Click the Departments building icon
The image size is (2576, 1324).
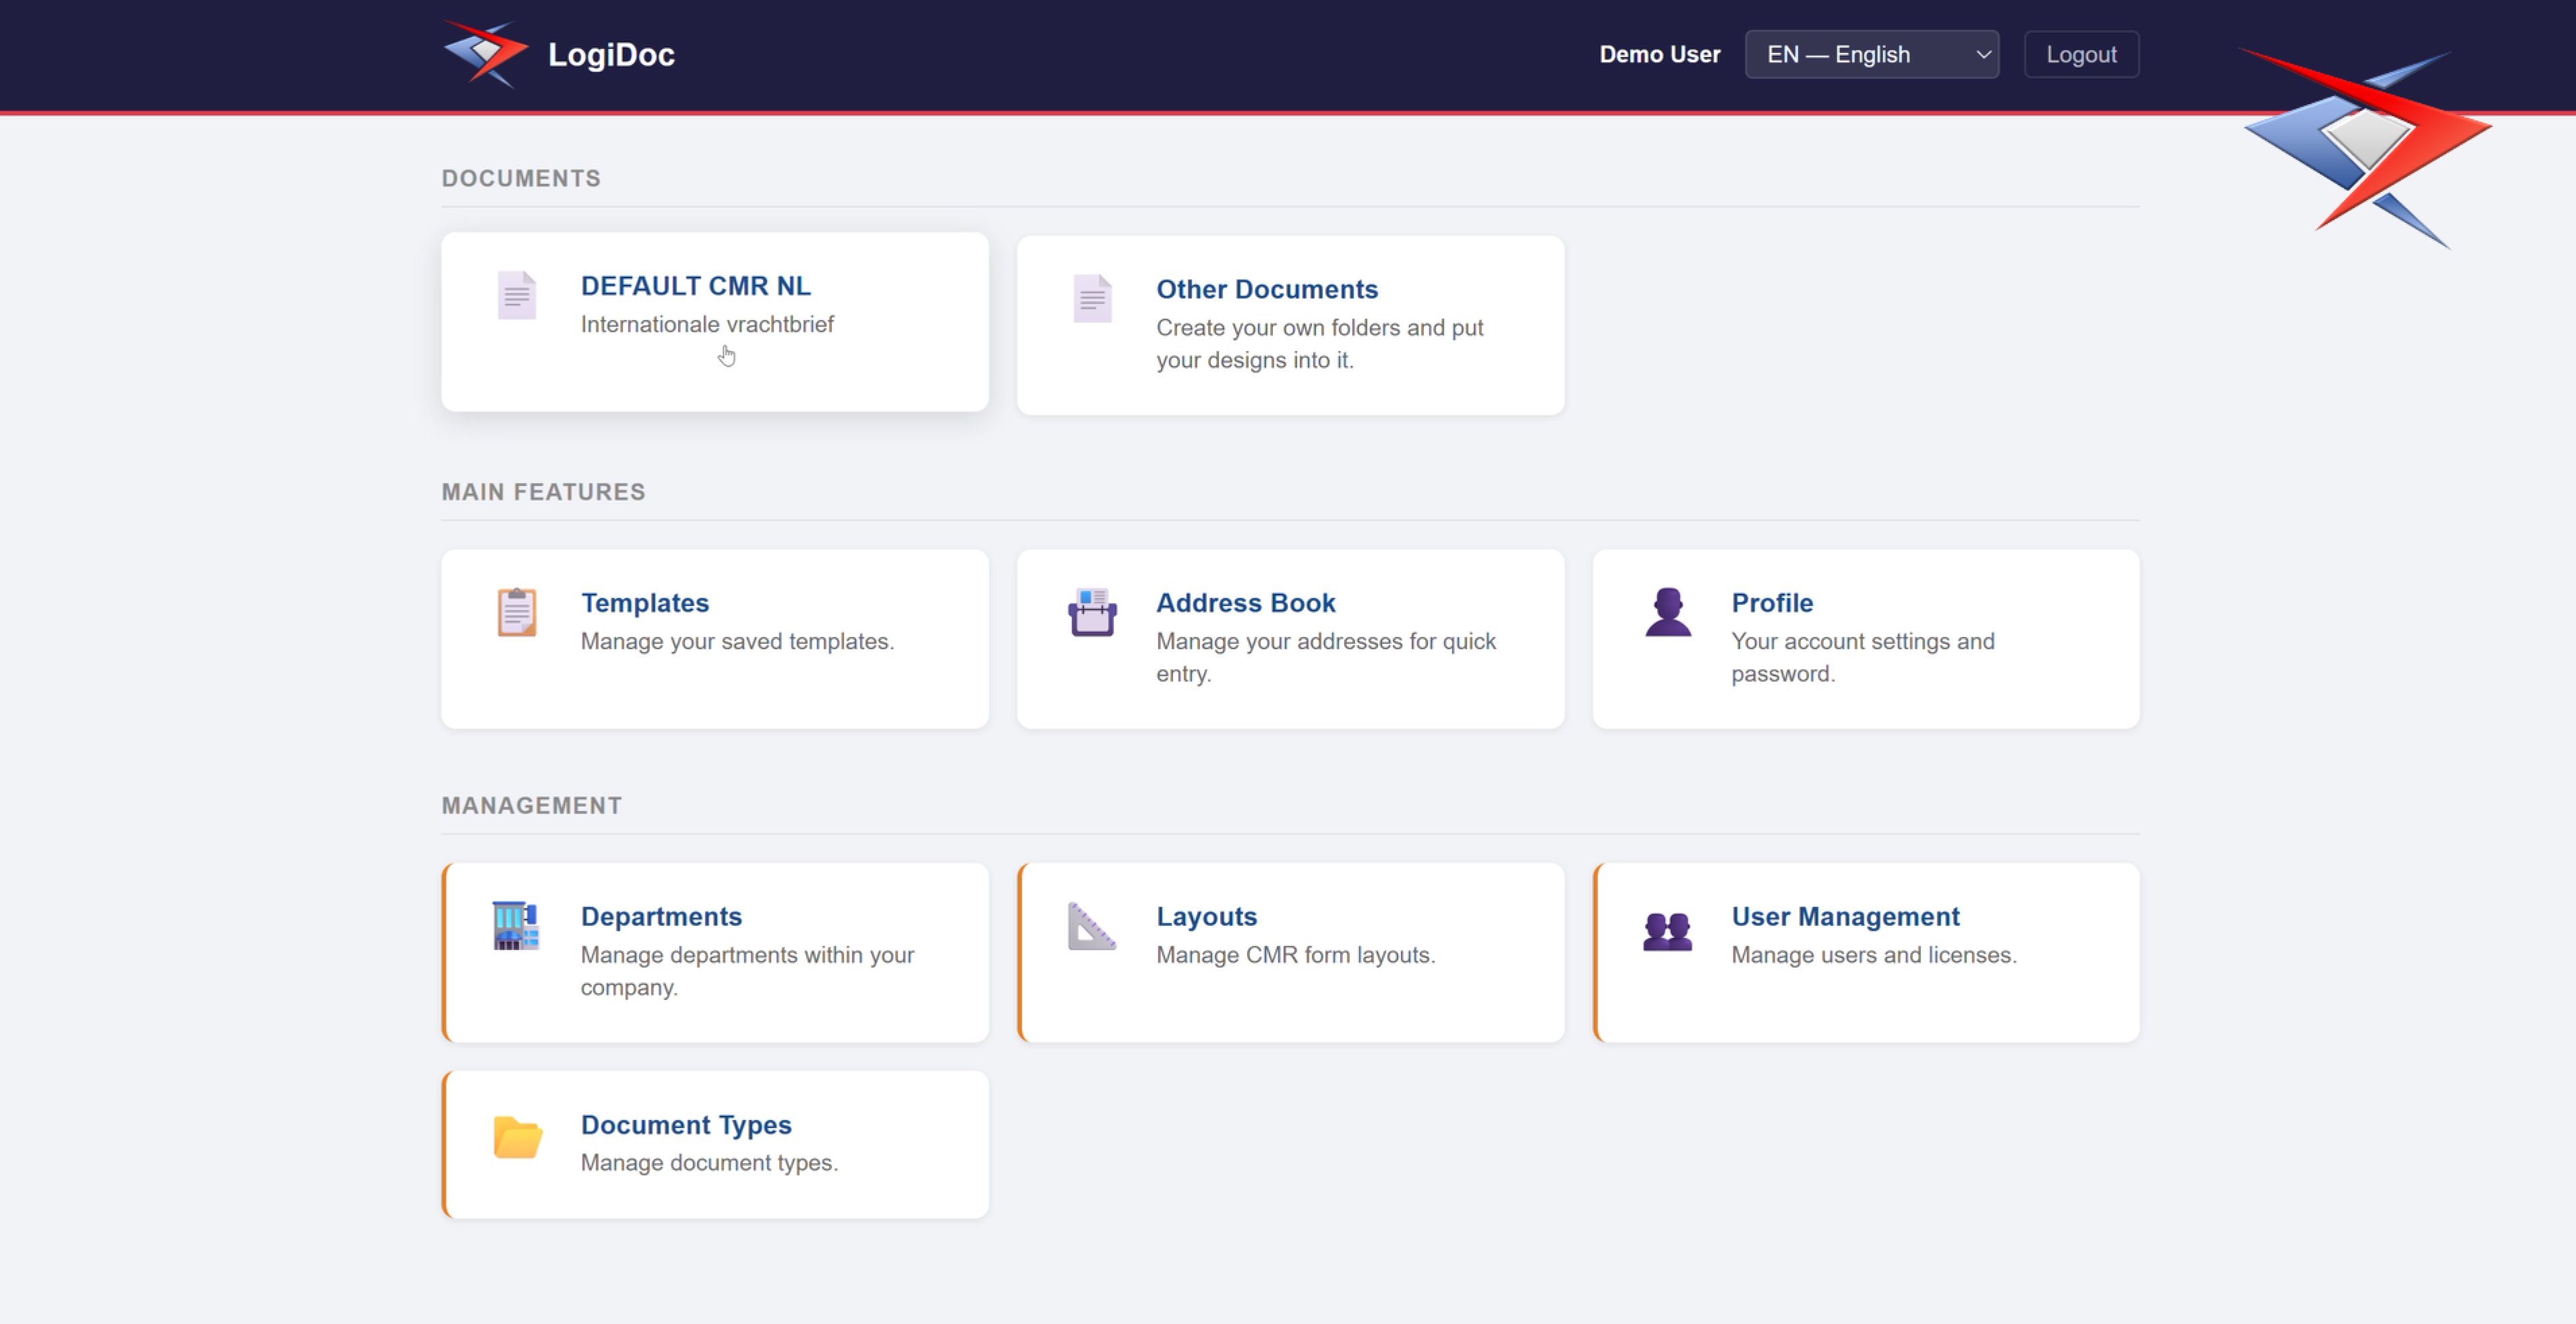(x=516, y=926)
